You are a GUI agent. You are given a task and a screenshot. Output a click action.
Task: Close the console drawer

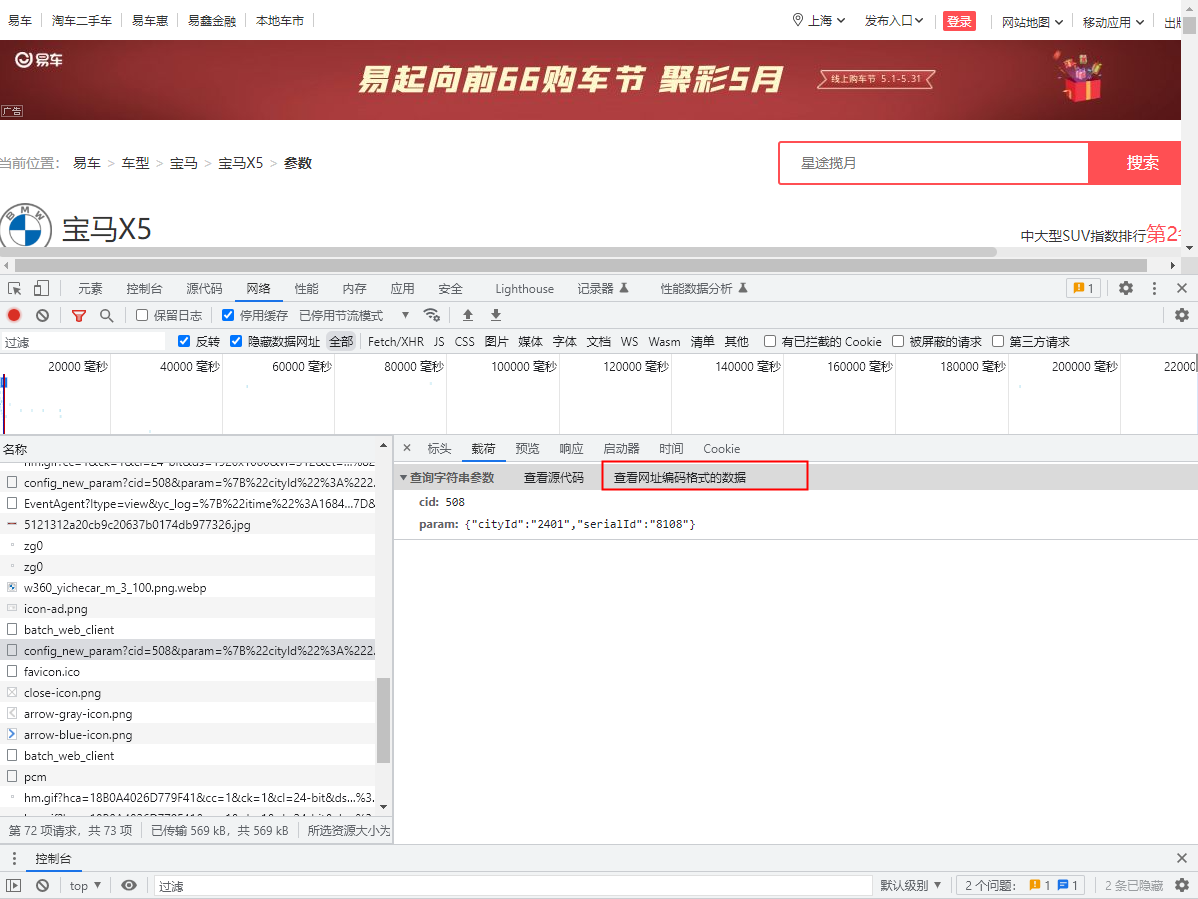tap(1182, 858)
